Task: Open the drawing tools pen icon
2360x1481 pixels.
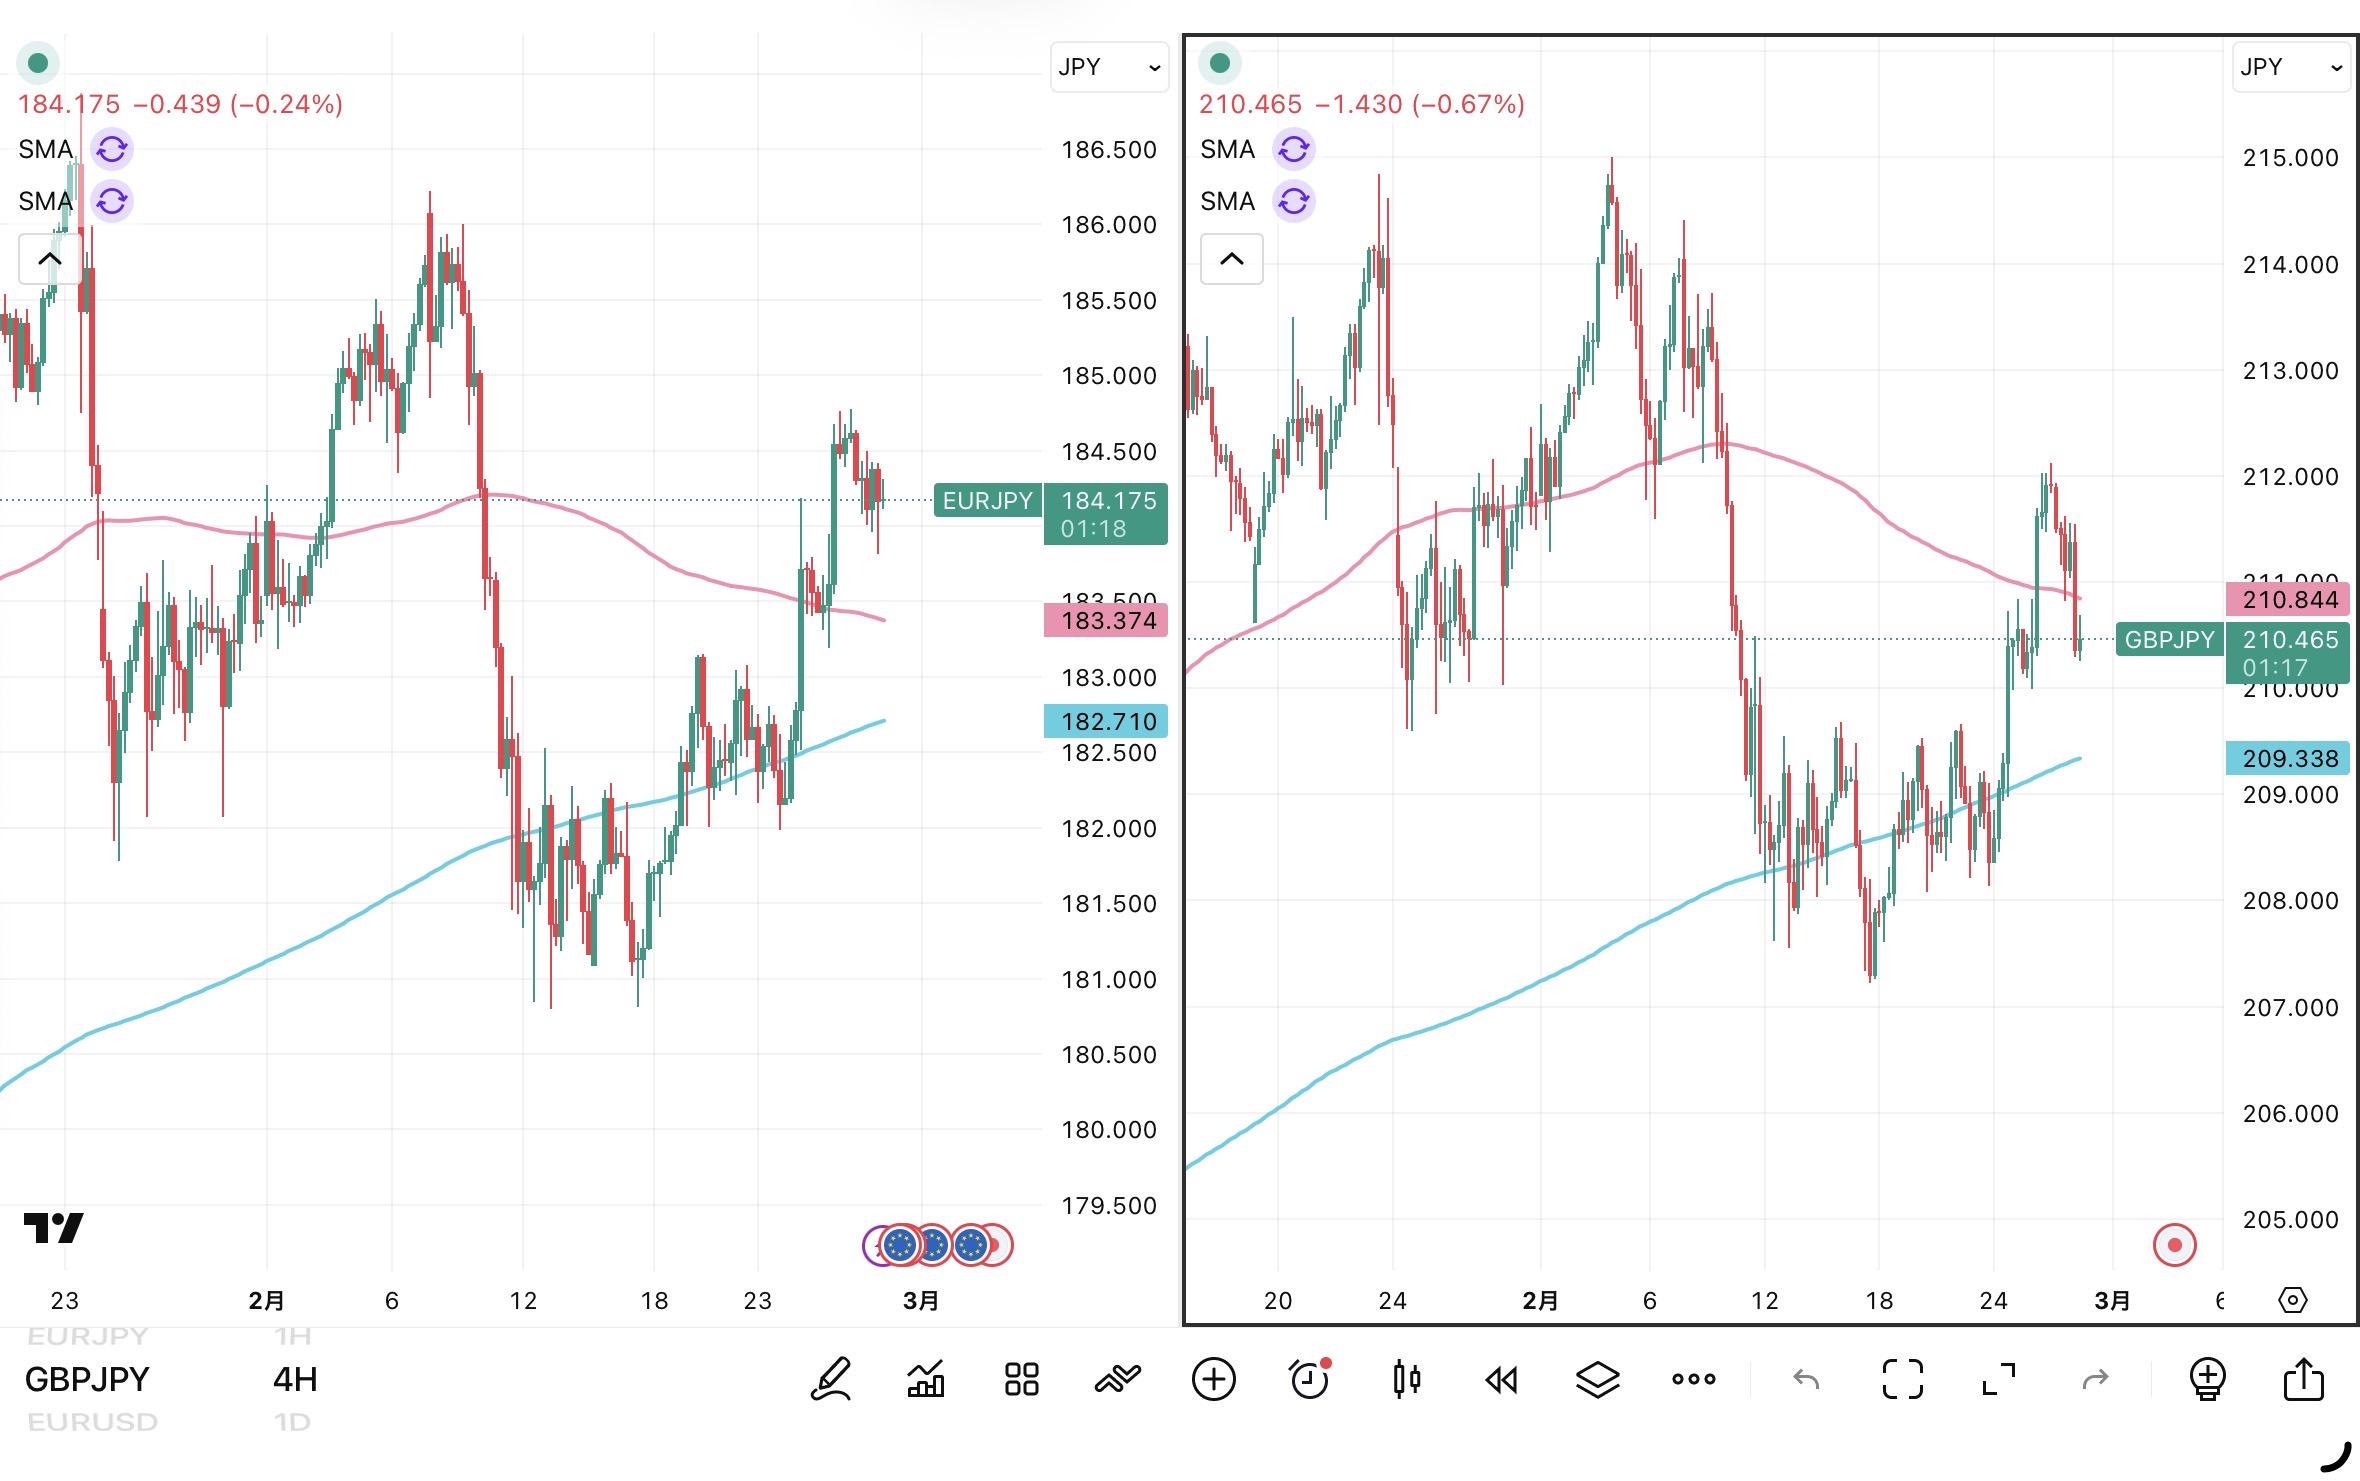Action: pyautogui.click(x=830, y=1380)
